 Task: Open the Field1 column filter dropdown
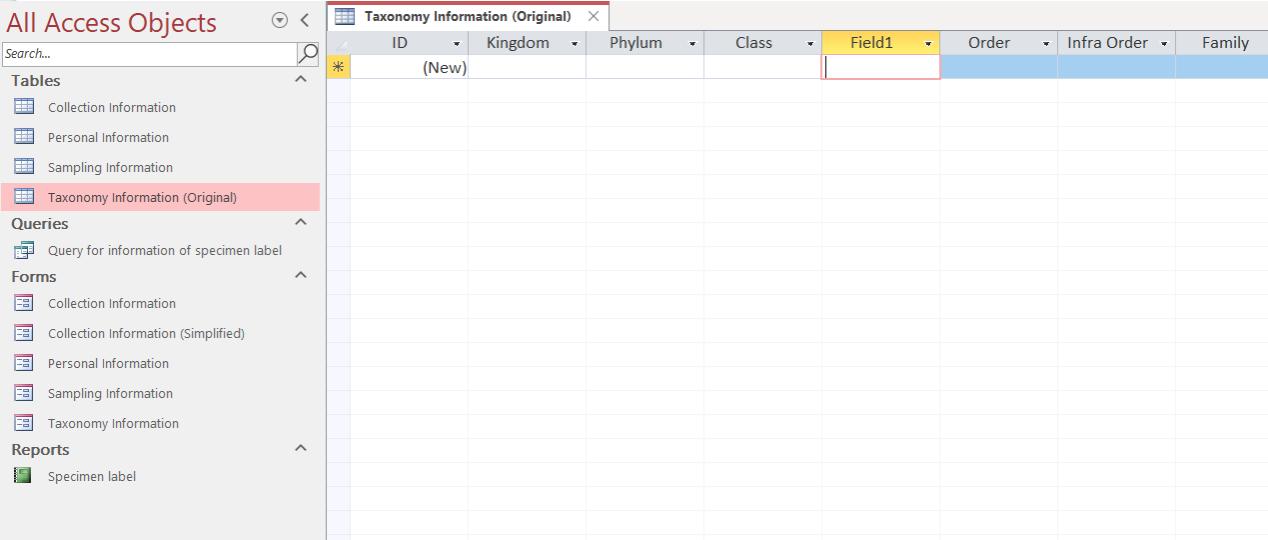(929, 44)
